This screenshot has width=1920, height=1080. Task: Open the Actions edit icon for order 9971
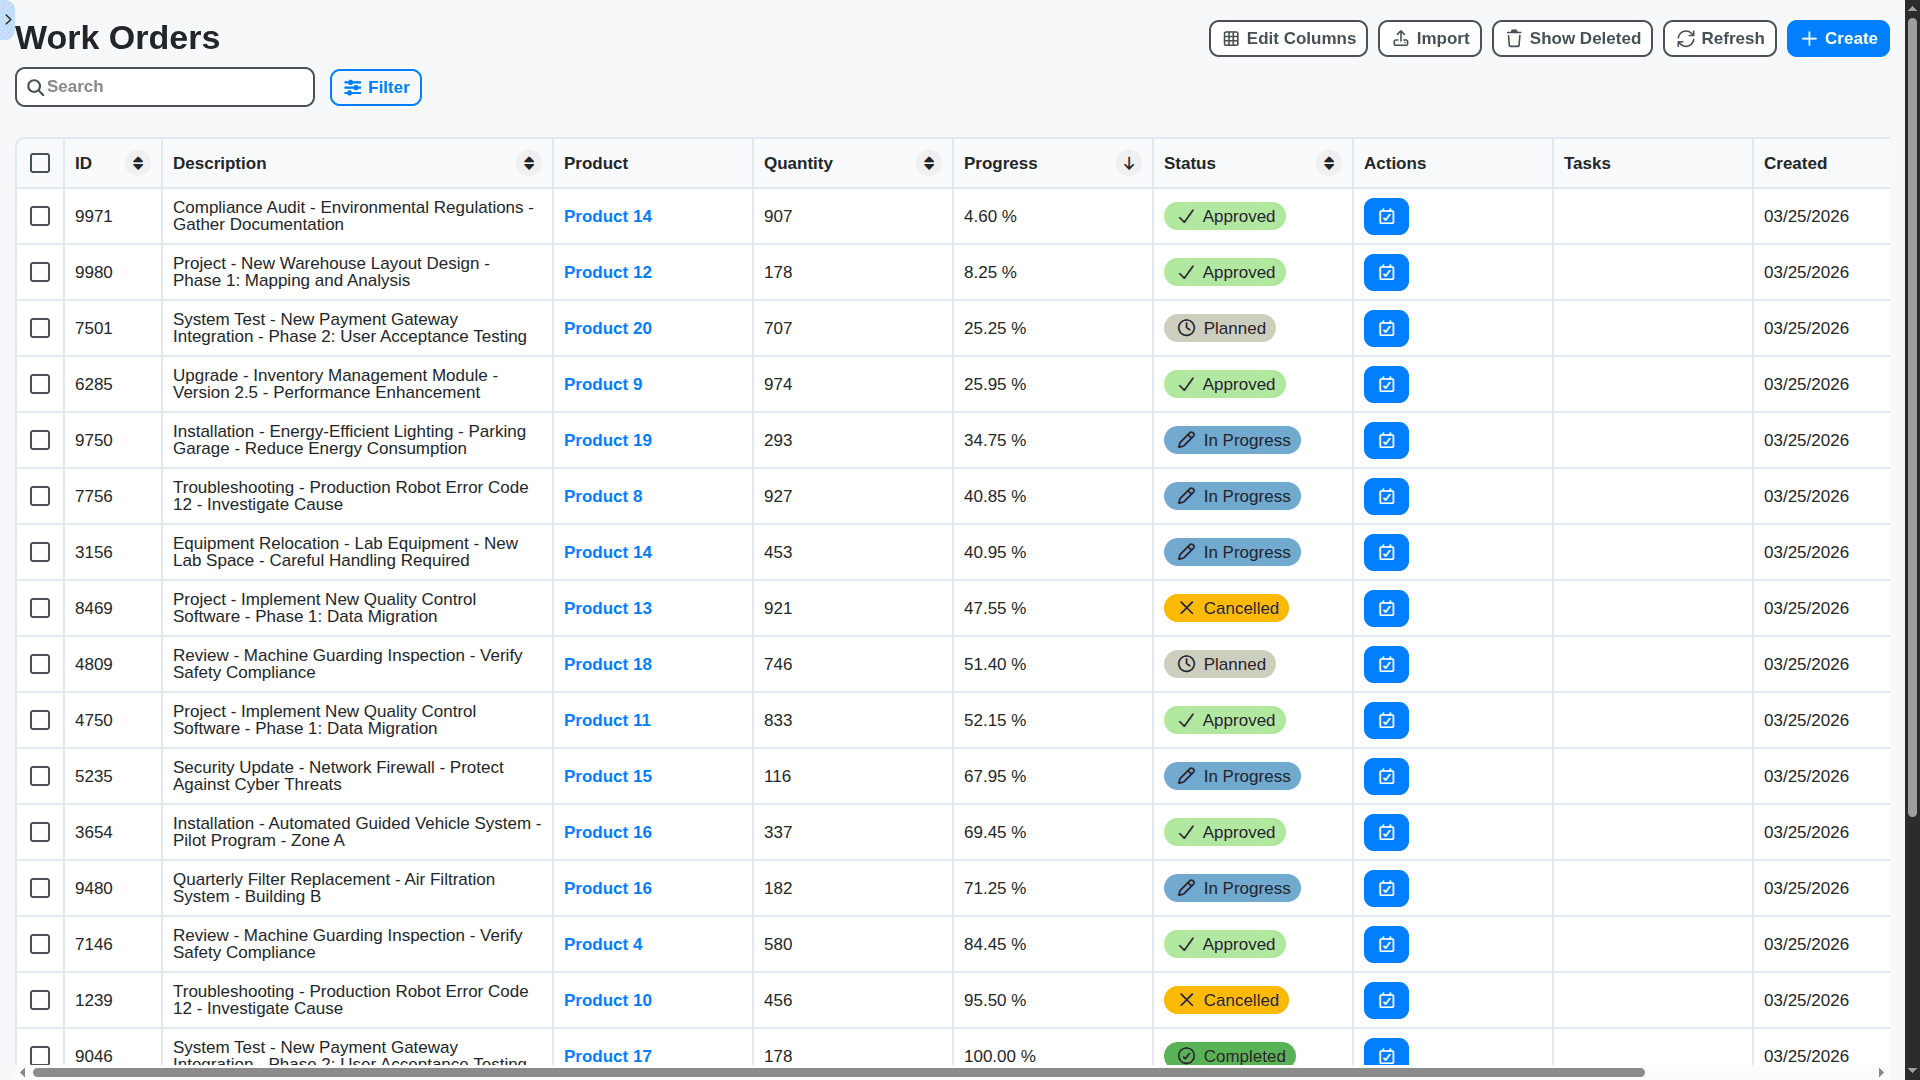(1386, 216)
